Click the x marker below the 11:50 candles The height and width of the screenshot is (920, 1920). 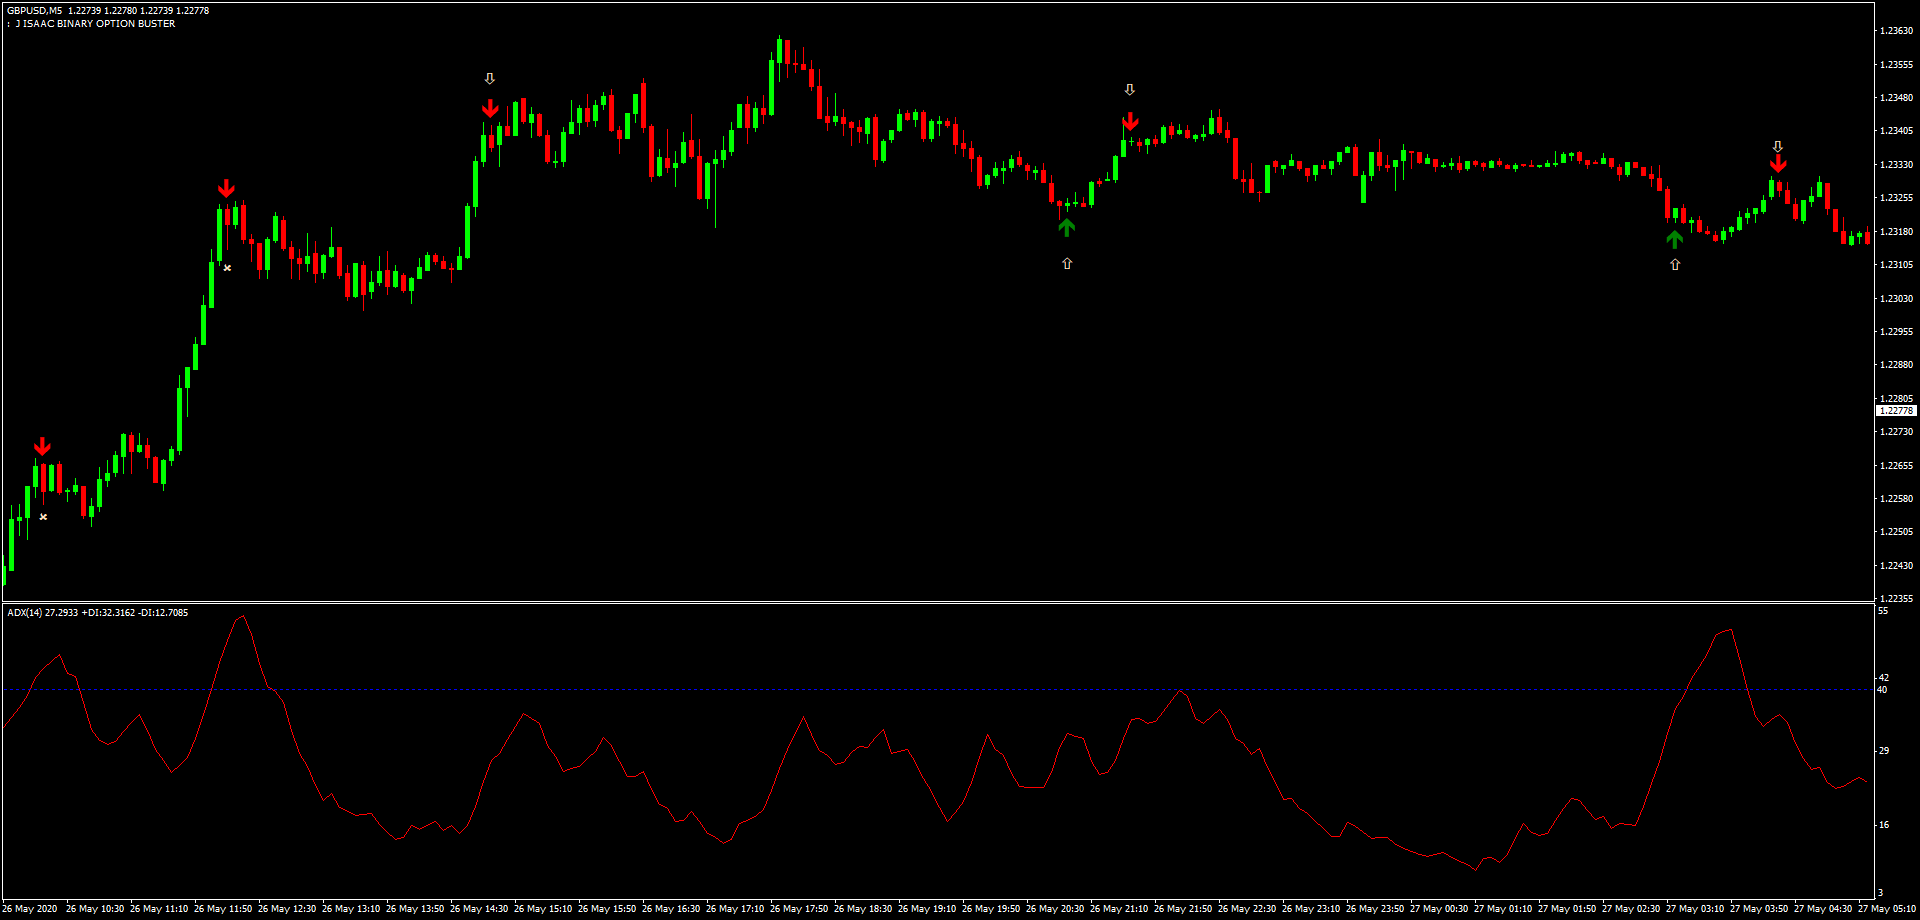coord(228,268)
